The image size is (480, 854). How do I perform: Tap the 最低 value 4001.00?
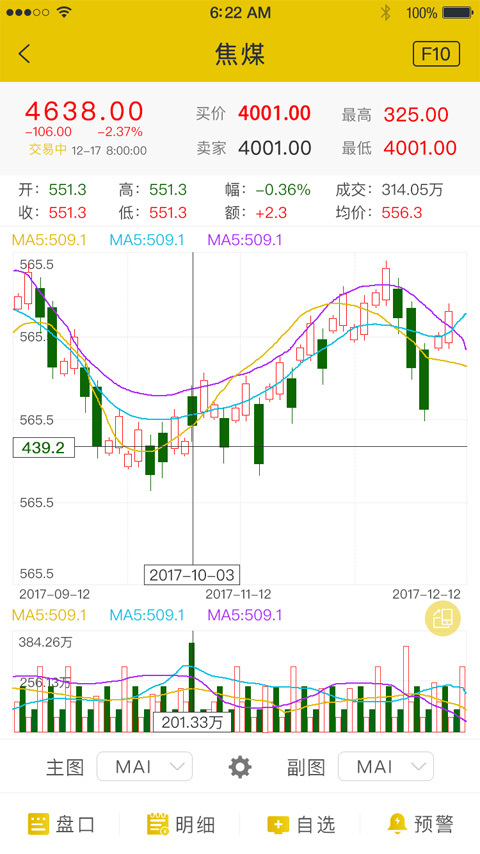pyautogui.click(x=420, y=148)
